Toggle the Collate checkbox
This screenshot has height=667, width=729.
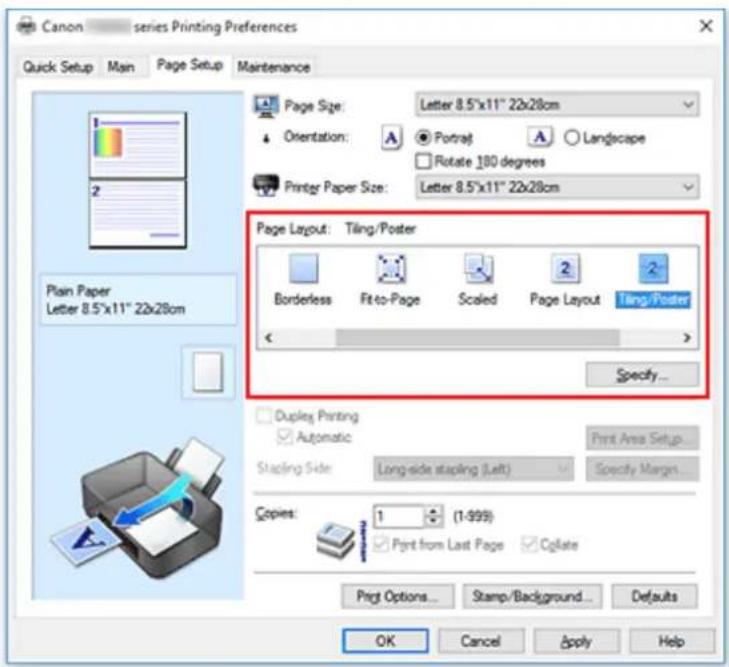tap(529, 544)
